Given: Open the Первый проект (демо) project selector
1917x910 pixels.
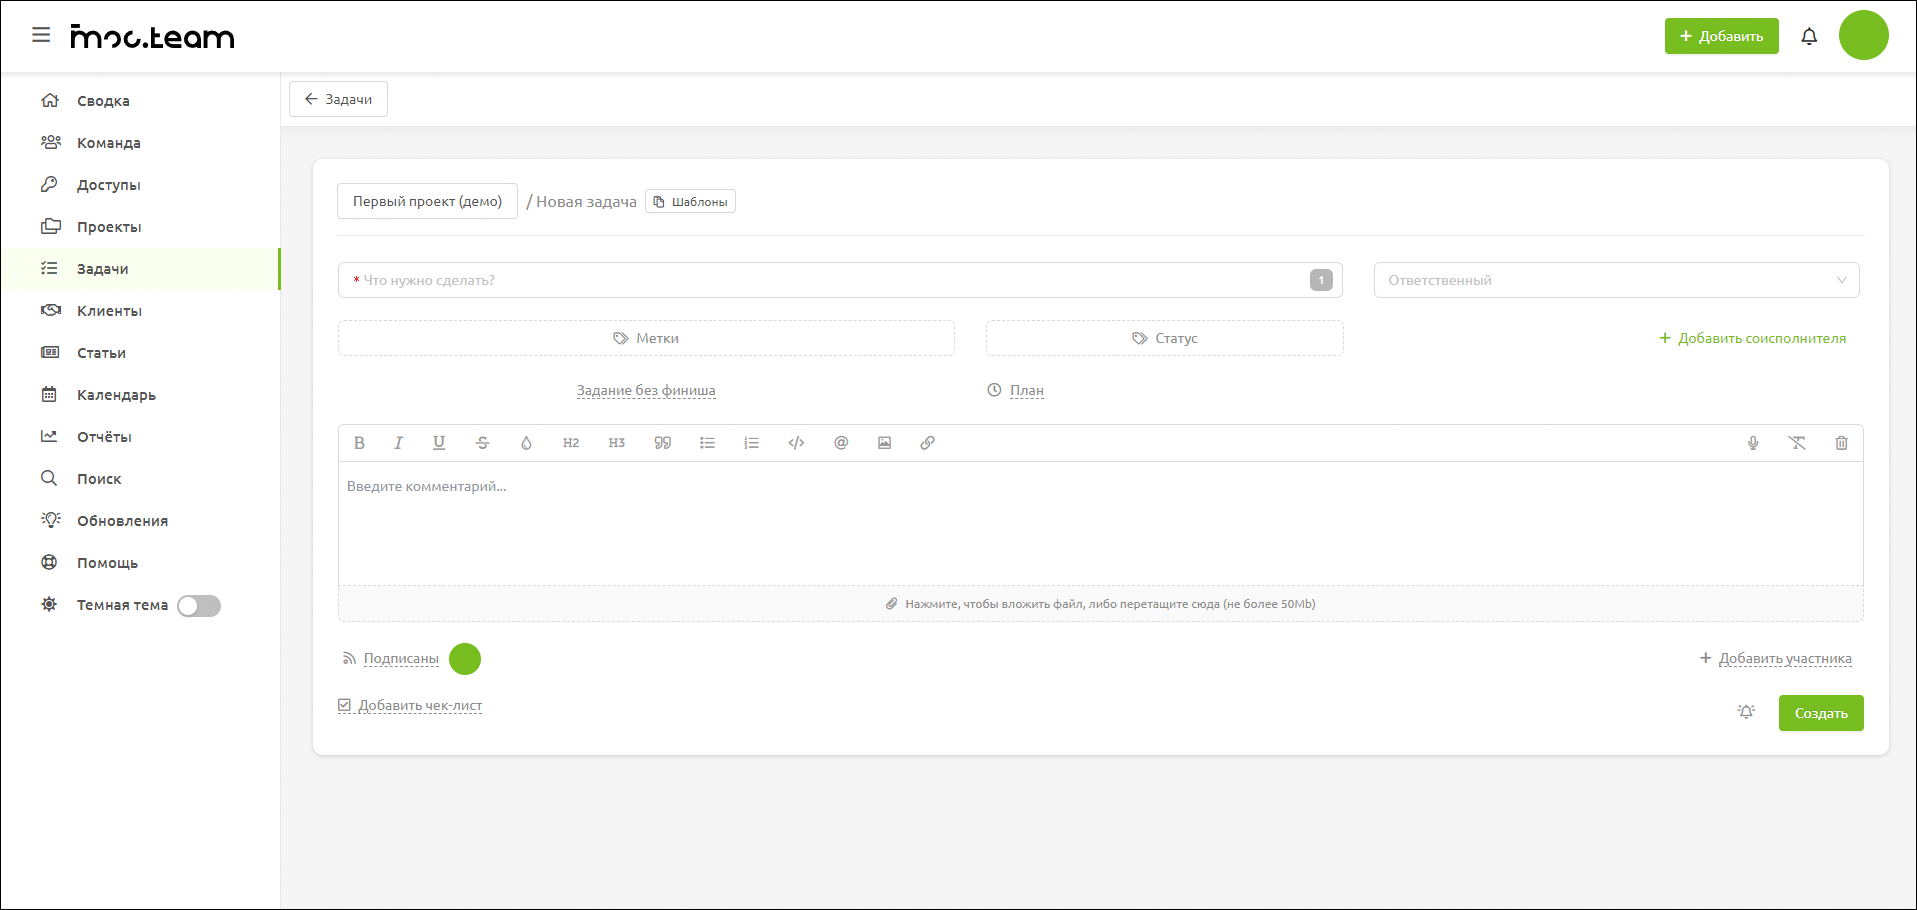Looking at the screenshot, I should pyautogui.click(x=427, y=201).
